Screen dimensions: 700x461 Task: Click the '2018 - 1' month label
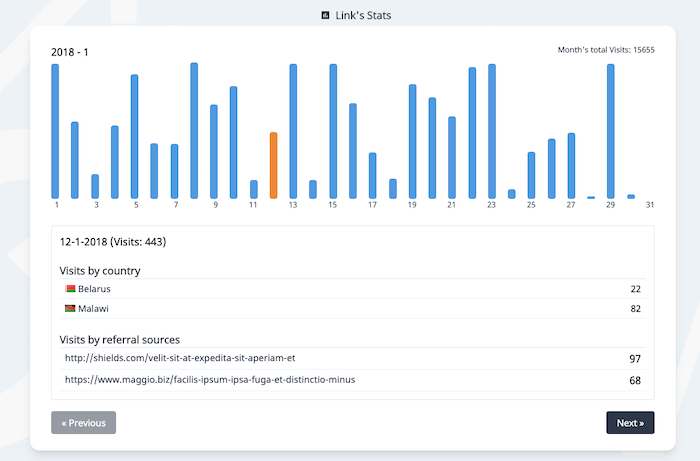pos(70,52)
